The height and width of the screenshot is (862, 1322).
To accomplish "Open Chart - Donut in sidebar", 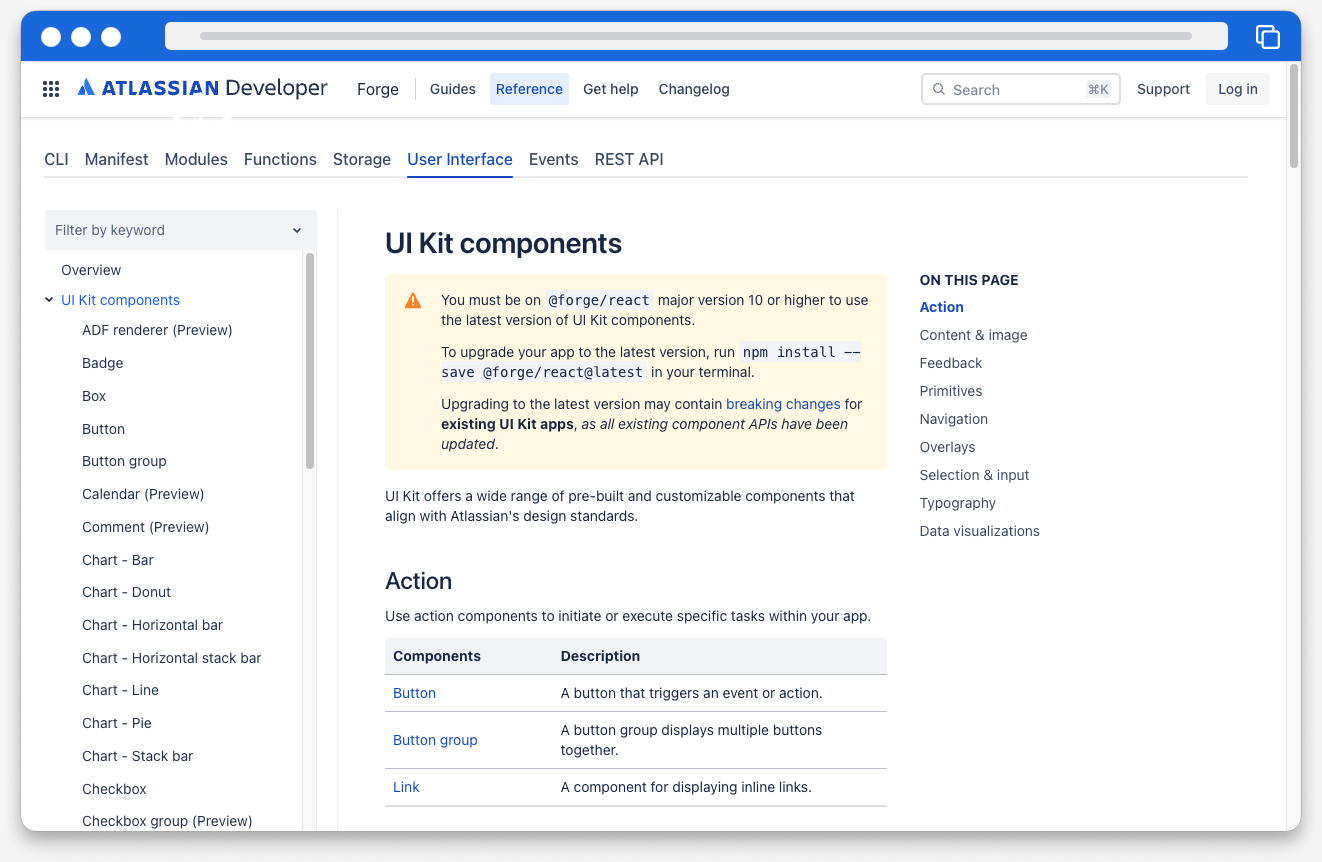I will pyautogui.click(x=127, y=592).
